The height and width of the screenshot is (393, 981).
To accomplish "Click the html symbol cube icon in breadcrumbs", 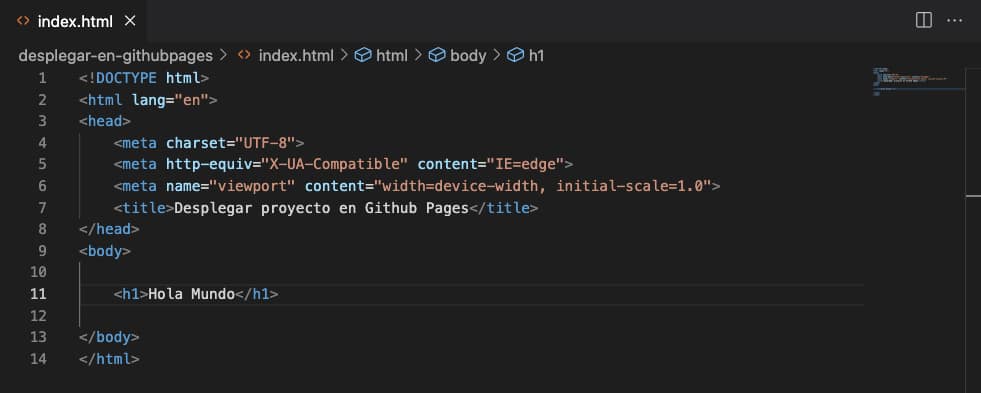I will pos(363,56).
